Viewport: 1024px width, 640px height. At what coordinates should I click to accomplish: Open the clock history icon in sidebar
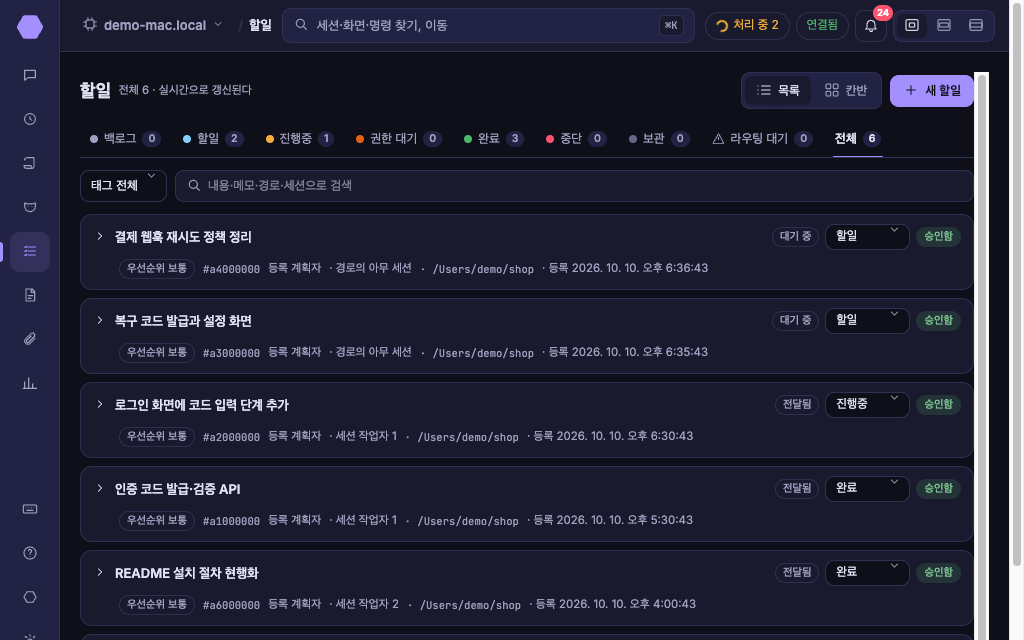pyautogui.click(x=29, y=119)
